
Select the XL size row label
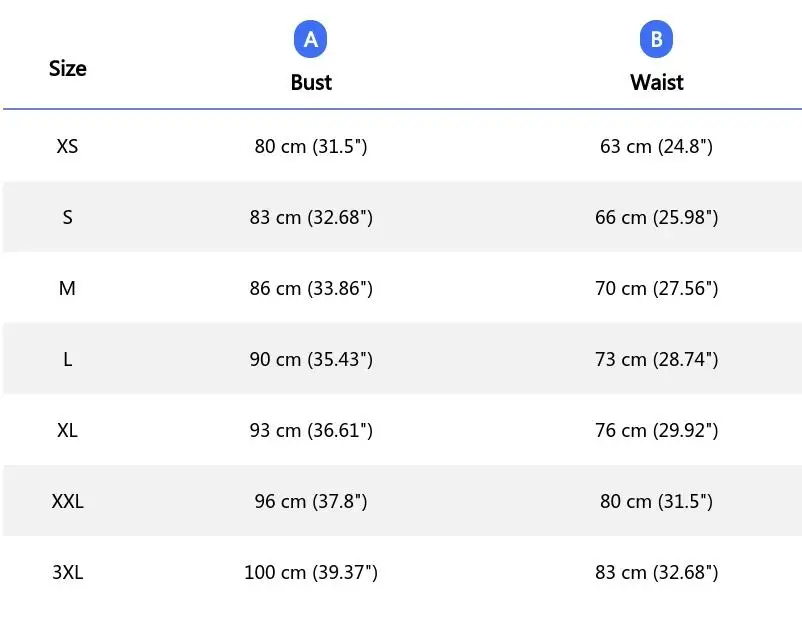pos(67,430)
